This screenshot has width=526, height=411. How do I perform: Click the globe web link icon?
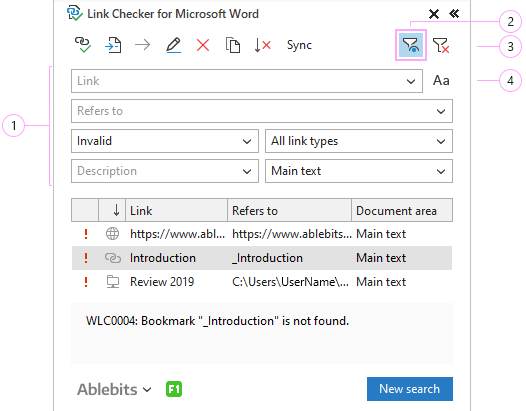pos(112,234)
